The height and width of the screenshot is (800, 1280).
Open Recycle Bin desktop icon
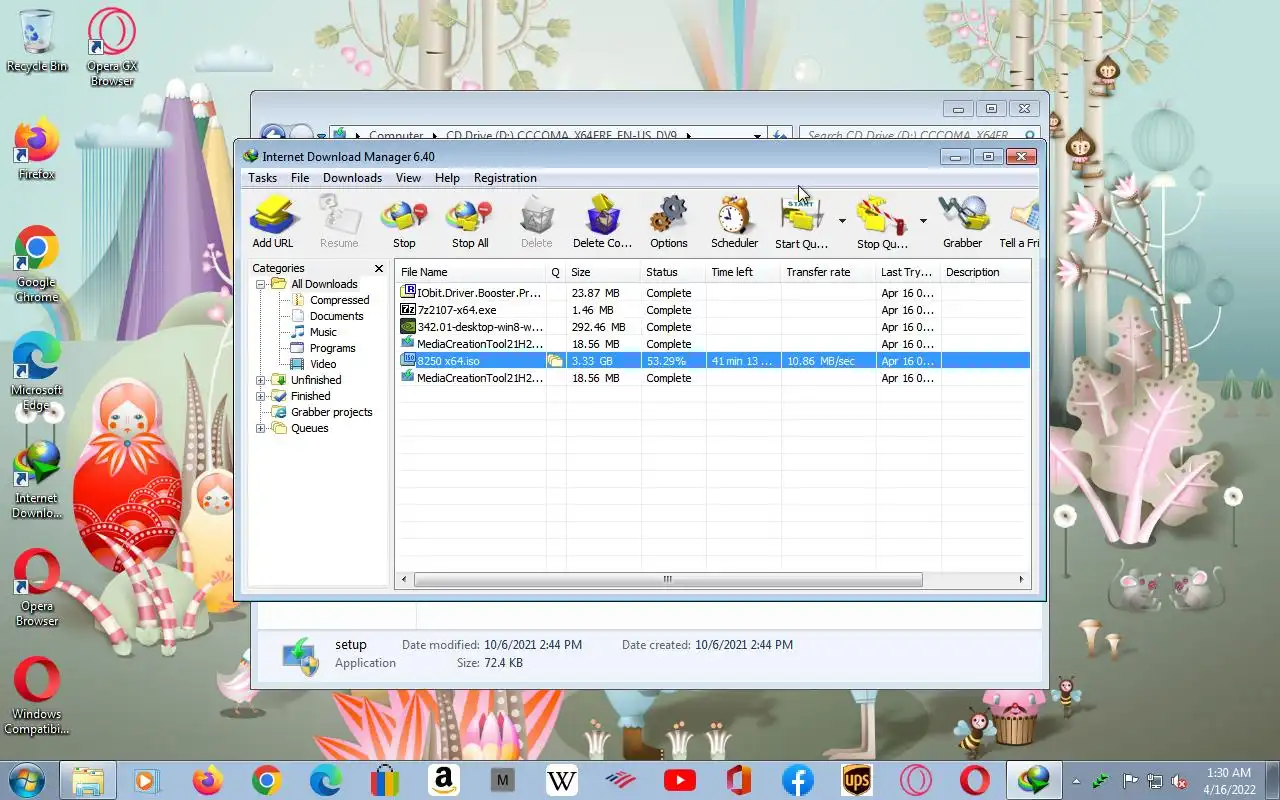click(x=37, y=40)
